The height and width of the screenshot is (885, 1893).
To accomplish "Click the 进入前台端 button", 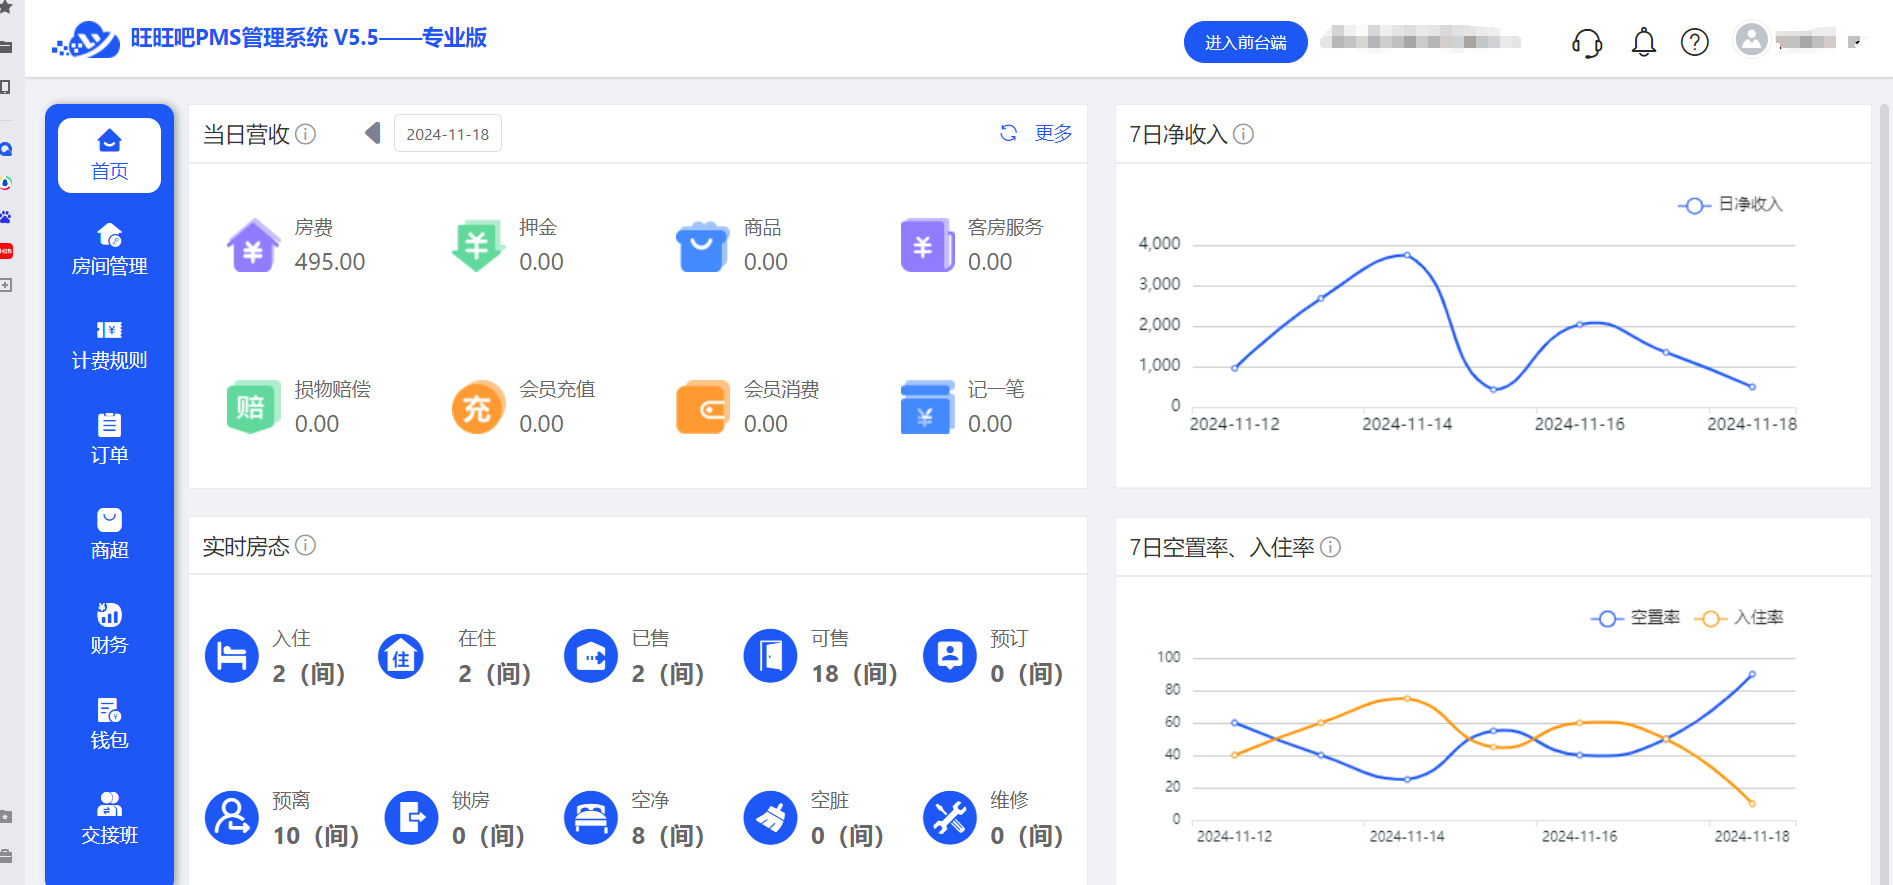I will pos(1245,42).
